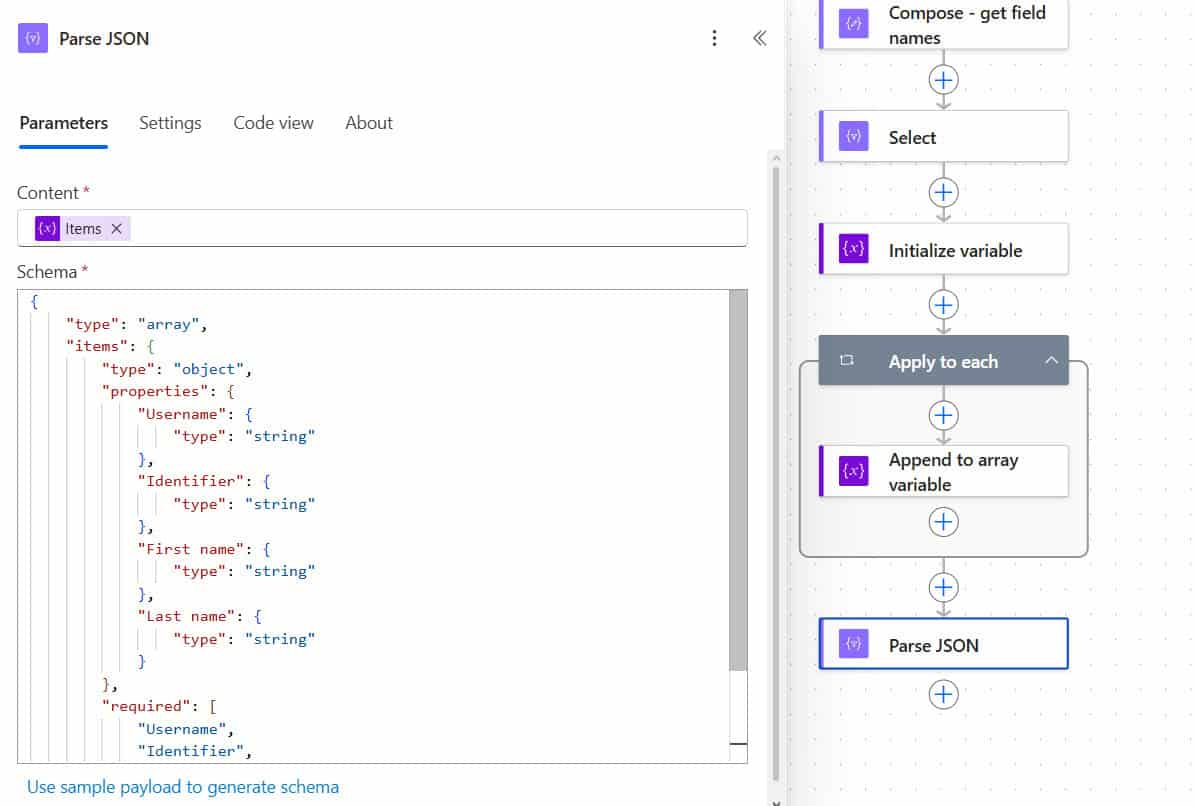Open the three-dot more options menu

click(714, 38)
